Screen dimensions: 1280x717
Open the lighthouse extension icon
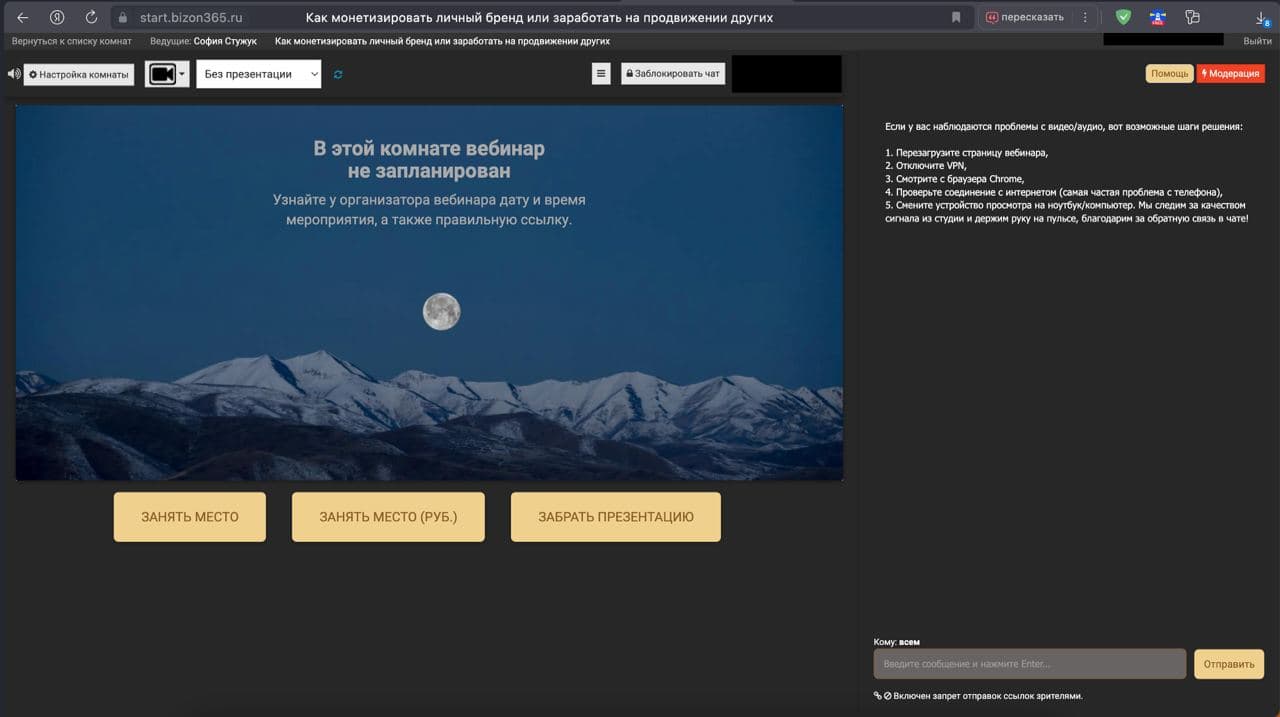pos(1158,17)
